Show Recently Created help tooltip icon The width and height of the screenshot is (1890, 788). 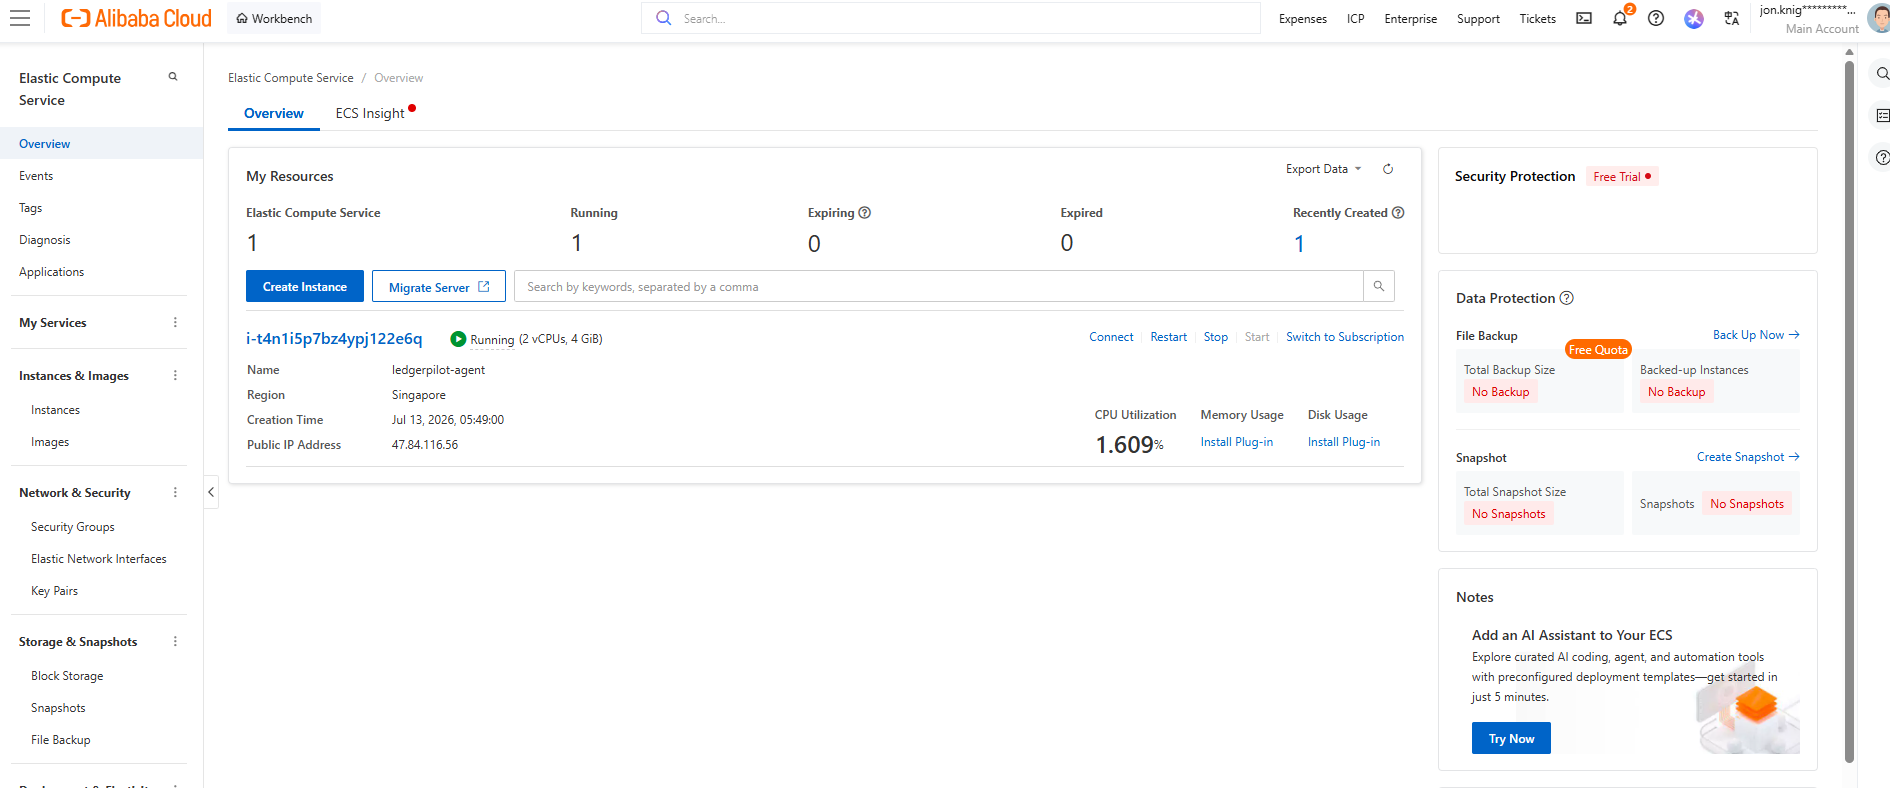tap(1398, 213)
